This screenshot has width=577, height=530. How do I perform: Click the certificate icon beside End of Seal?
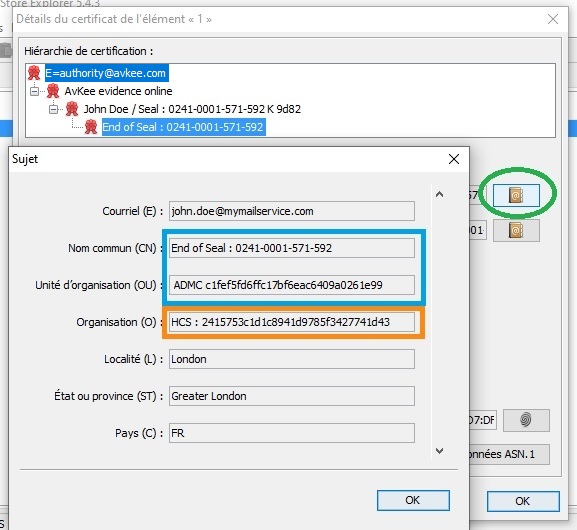[91, 127]
